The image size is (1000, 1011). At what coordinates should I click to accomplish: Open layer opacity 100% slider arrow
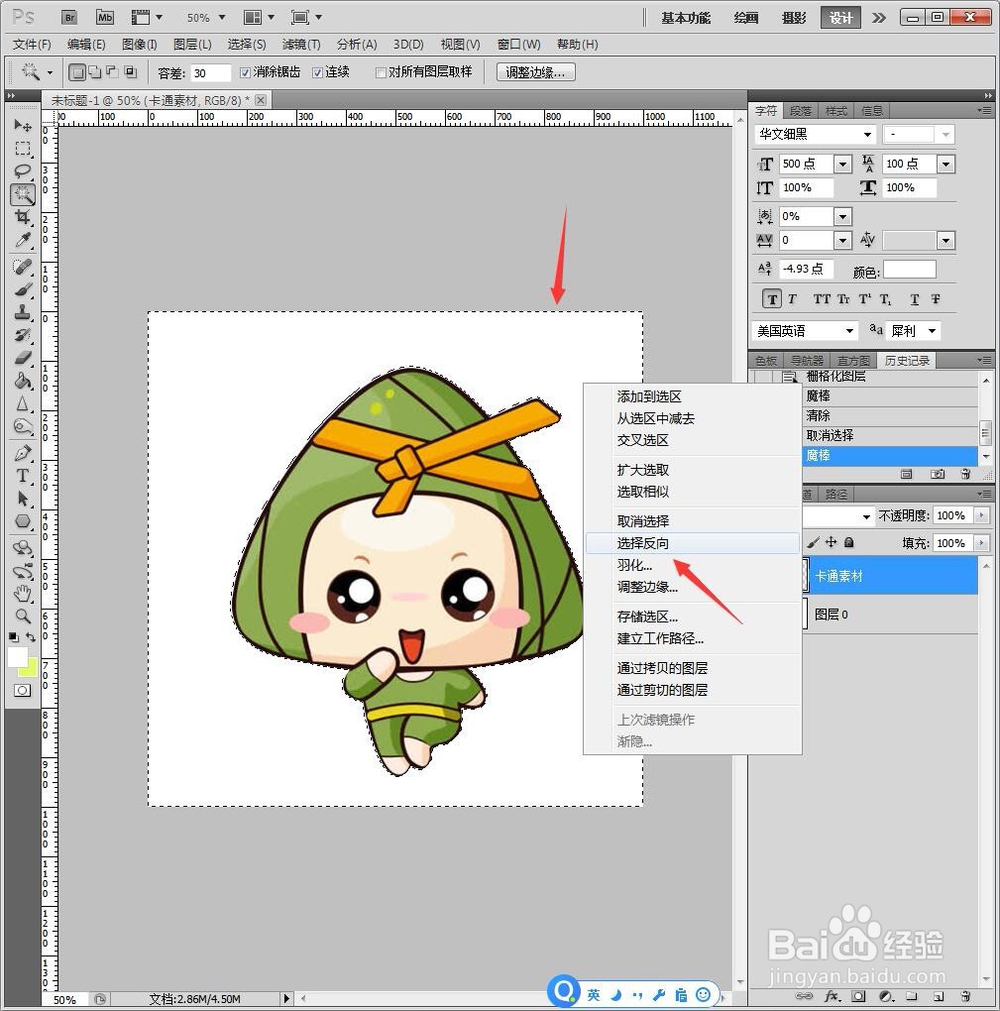pos(981,515)
